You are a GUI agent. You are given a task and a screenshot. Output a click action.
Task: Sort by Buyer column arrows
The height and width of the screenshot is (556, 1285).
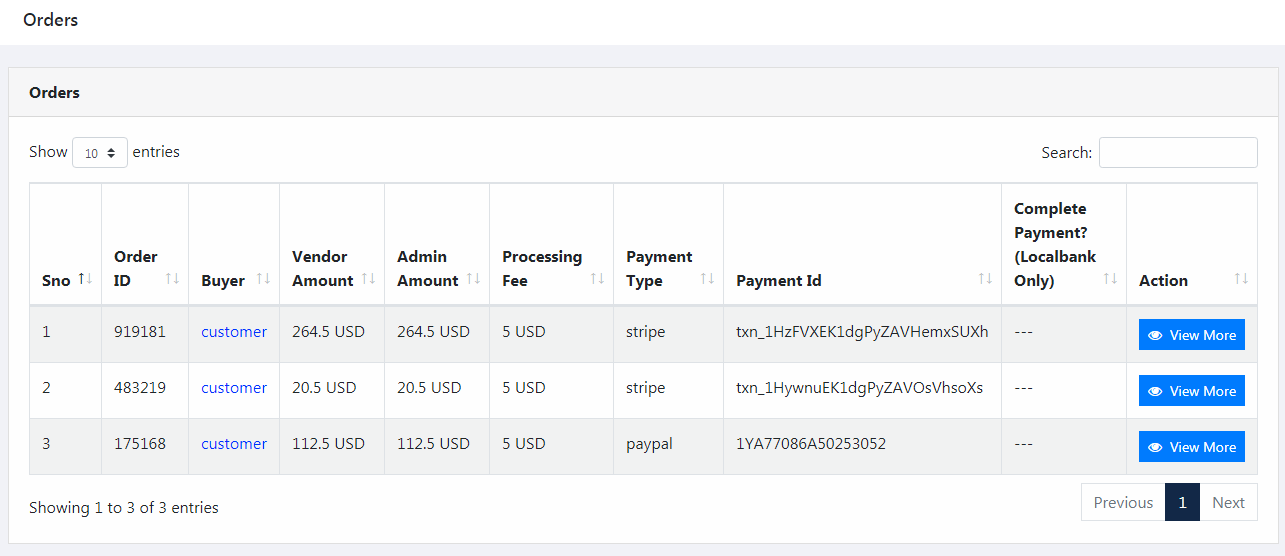pos(263,279)
